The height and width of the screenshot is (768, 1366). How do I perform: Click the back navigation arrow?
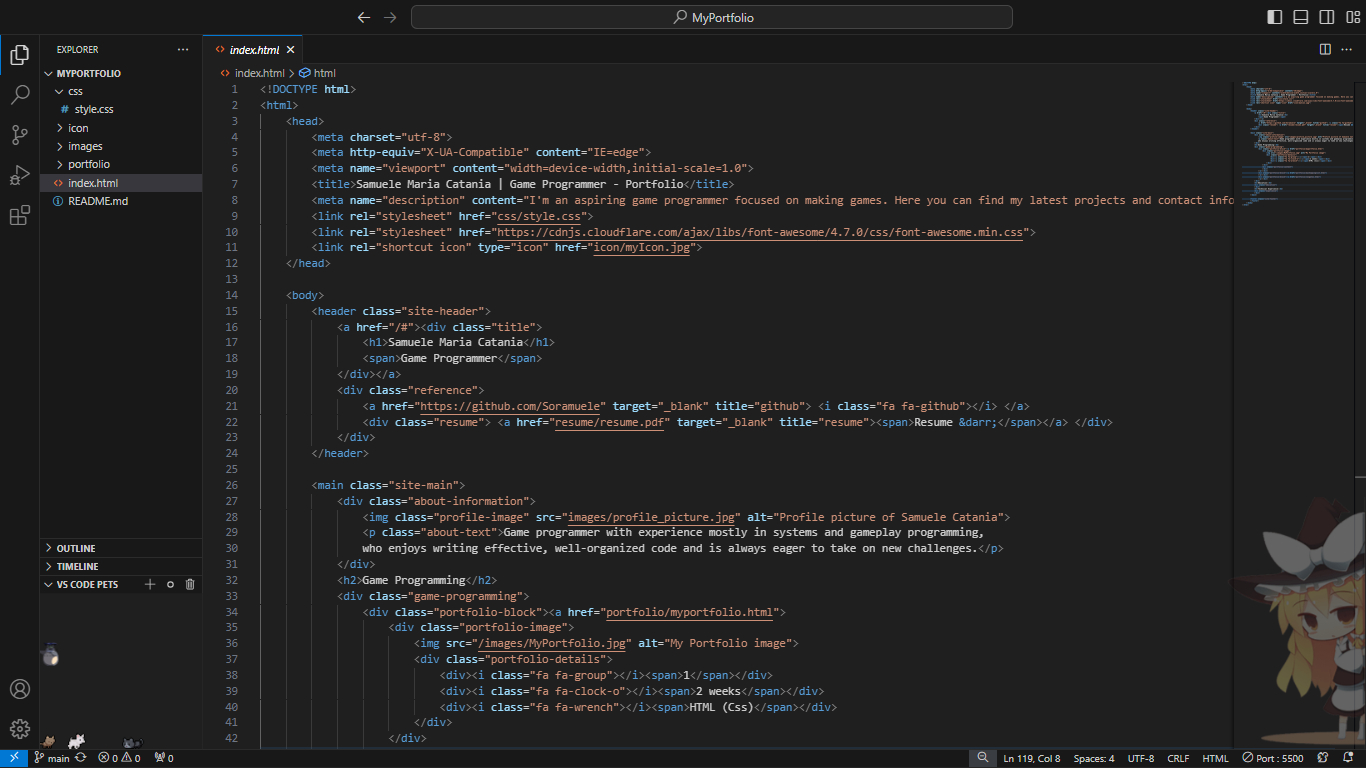coord(364,17)
